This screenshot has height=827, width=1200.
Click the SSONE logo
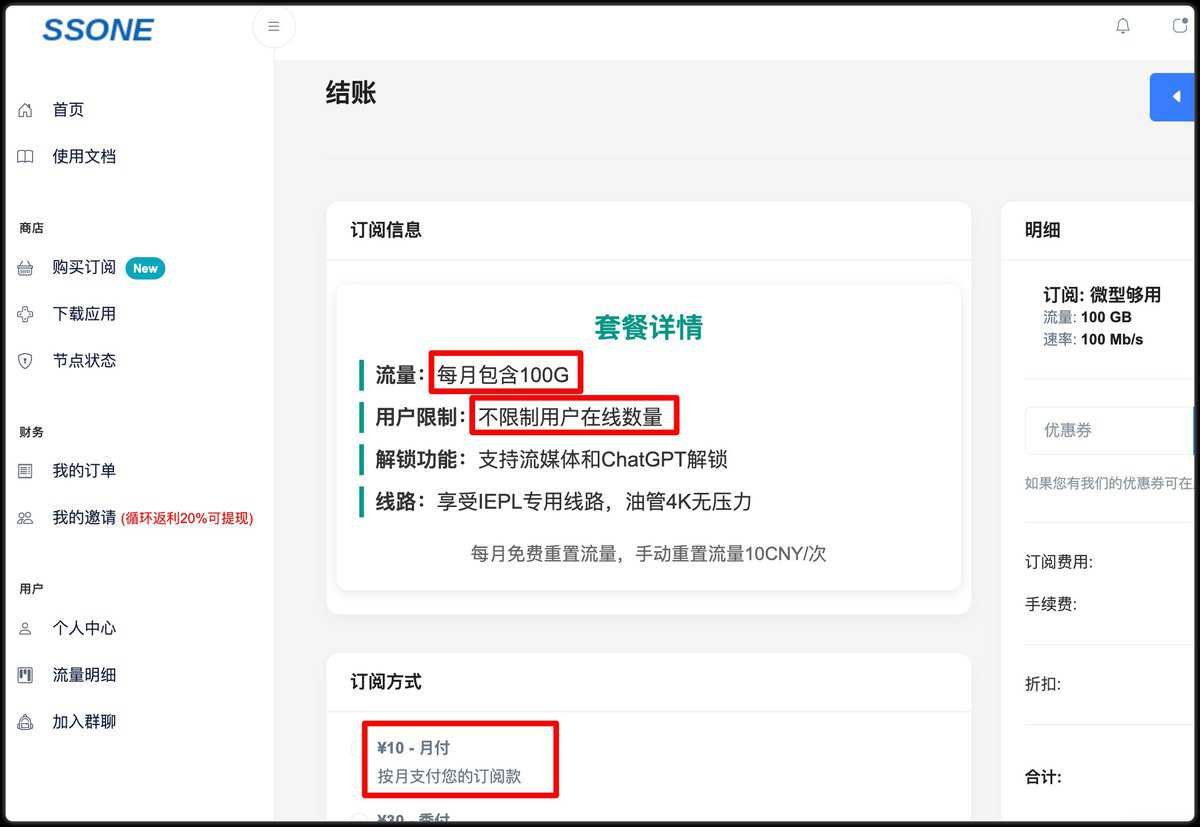(97, 29)
